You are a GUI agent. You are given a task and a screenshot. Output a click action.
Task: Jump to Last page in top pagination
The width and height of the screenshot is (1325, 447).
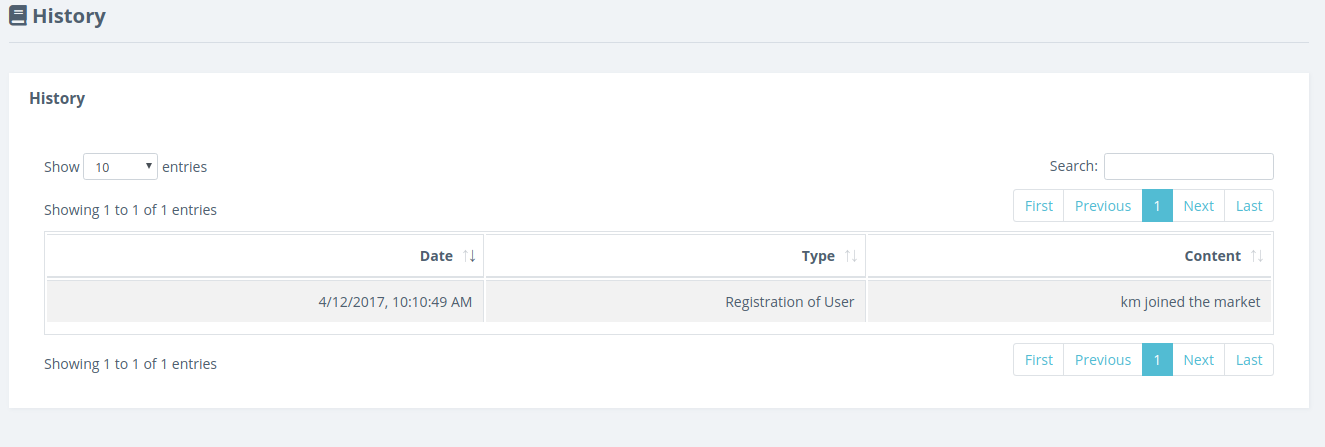(1249, 206)
